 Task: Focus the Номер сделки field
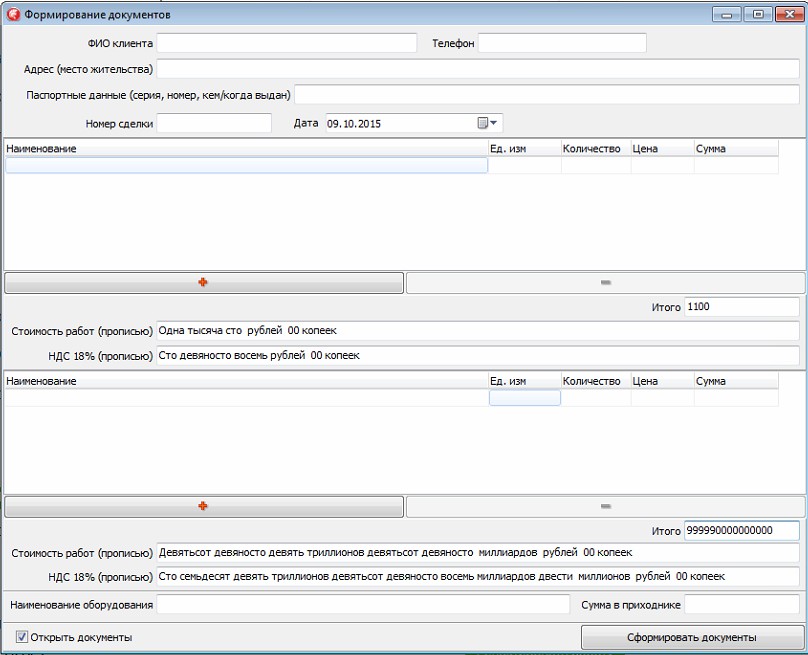214,123
